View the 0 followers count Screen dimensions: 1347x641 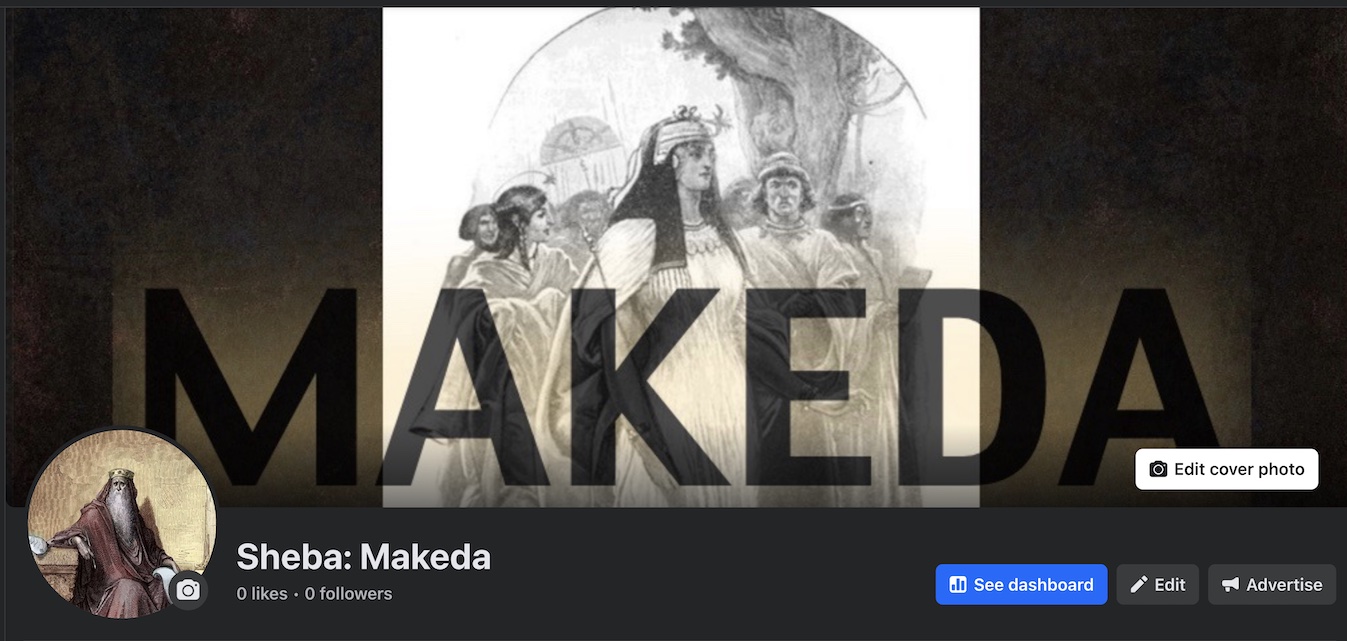pyautogui.click(x=348, y=594)
